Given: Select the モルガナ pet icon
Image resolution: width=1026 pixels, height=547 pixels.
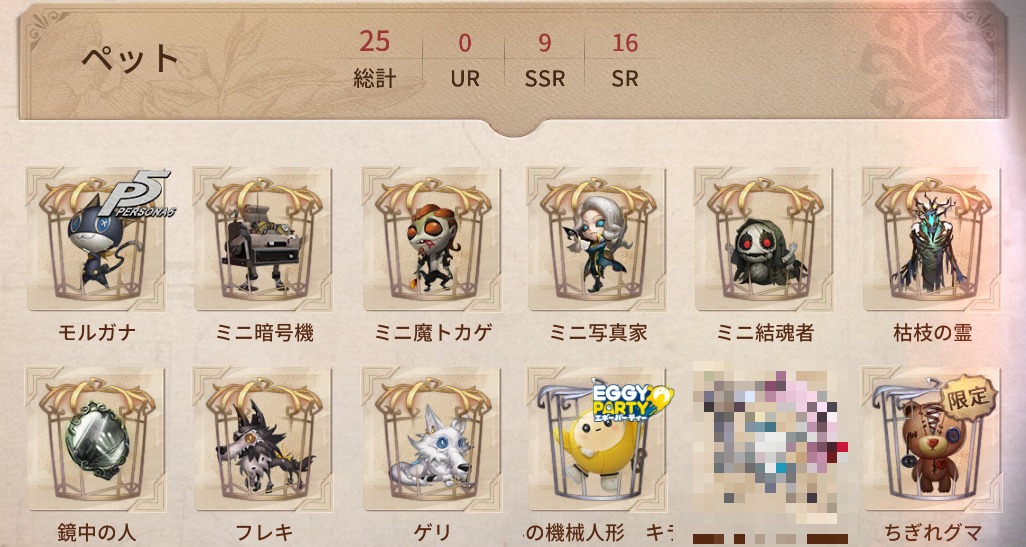Looking at the screenshot, I should (96, 239).
